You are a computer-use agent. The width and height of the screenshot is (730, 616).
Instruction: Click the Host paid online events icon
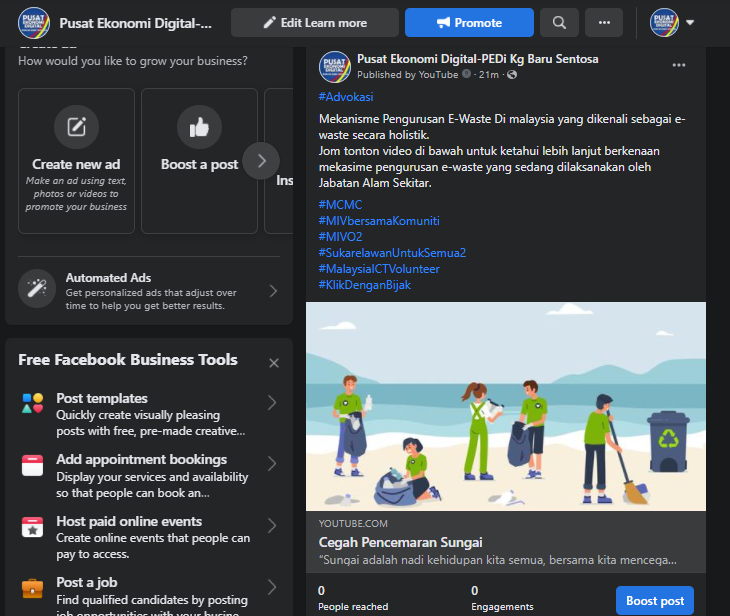pyautogui.click(x=33, y=527)
